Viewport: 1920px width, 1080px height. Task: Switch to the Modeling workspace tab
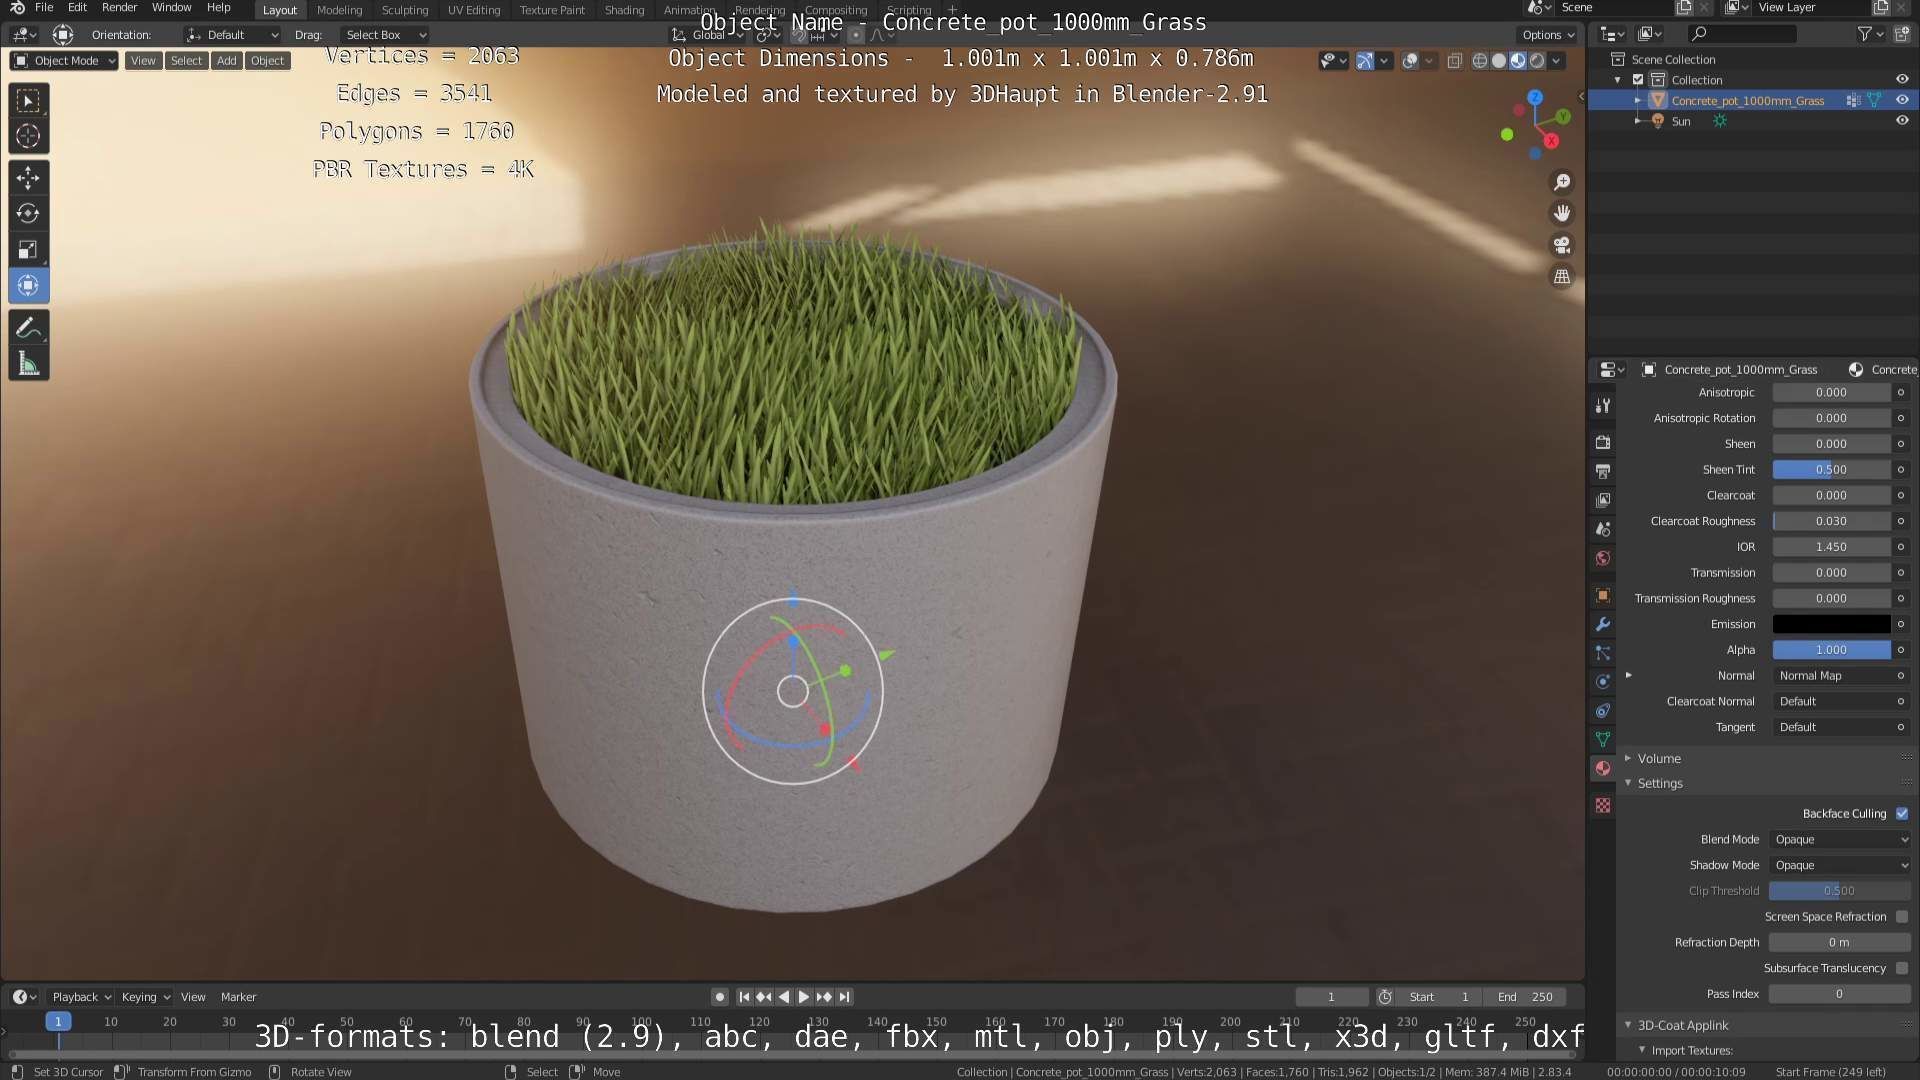point(339,10)
